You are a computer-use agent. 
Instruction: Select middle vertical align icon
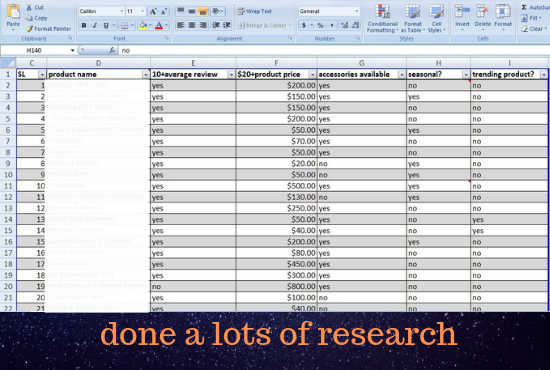pos(192,11)
